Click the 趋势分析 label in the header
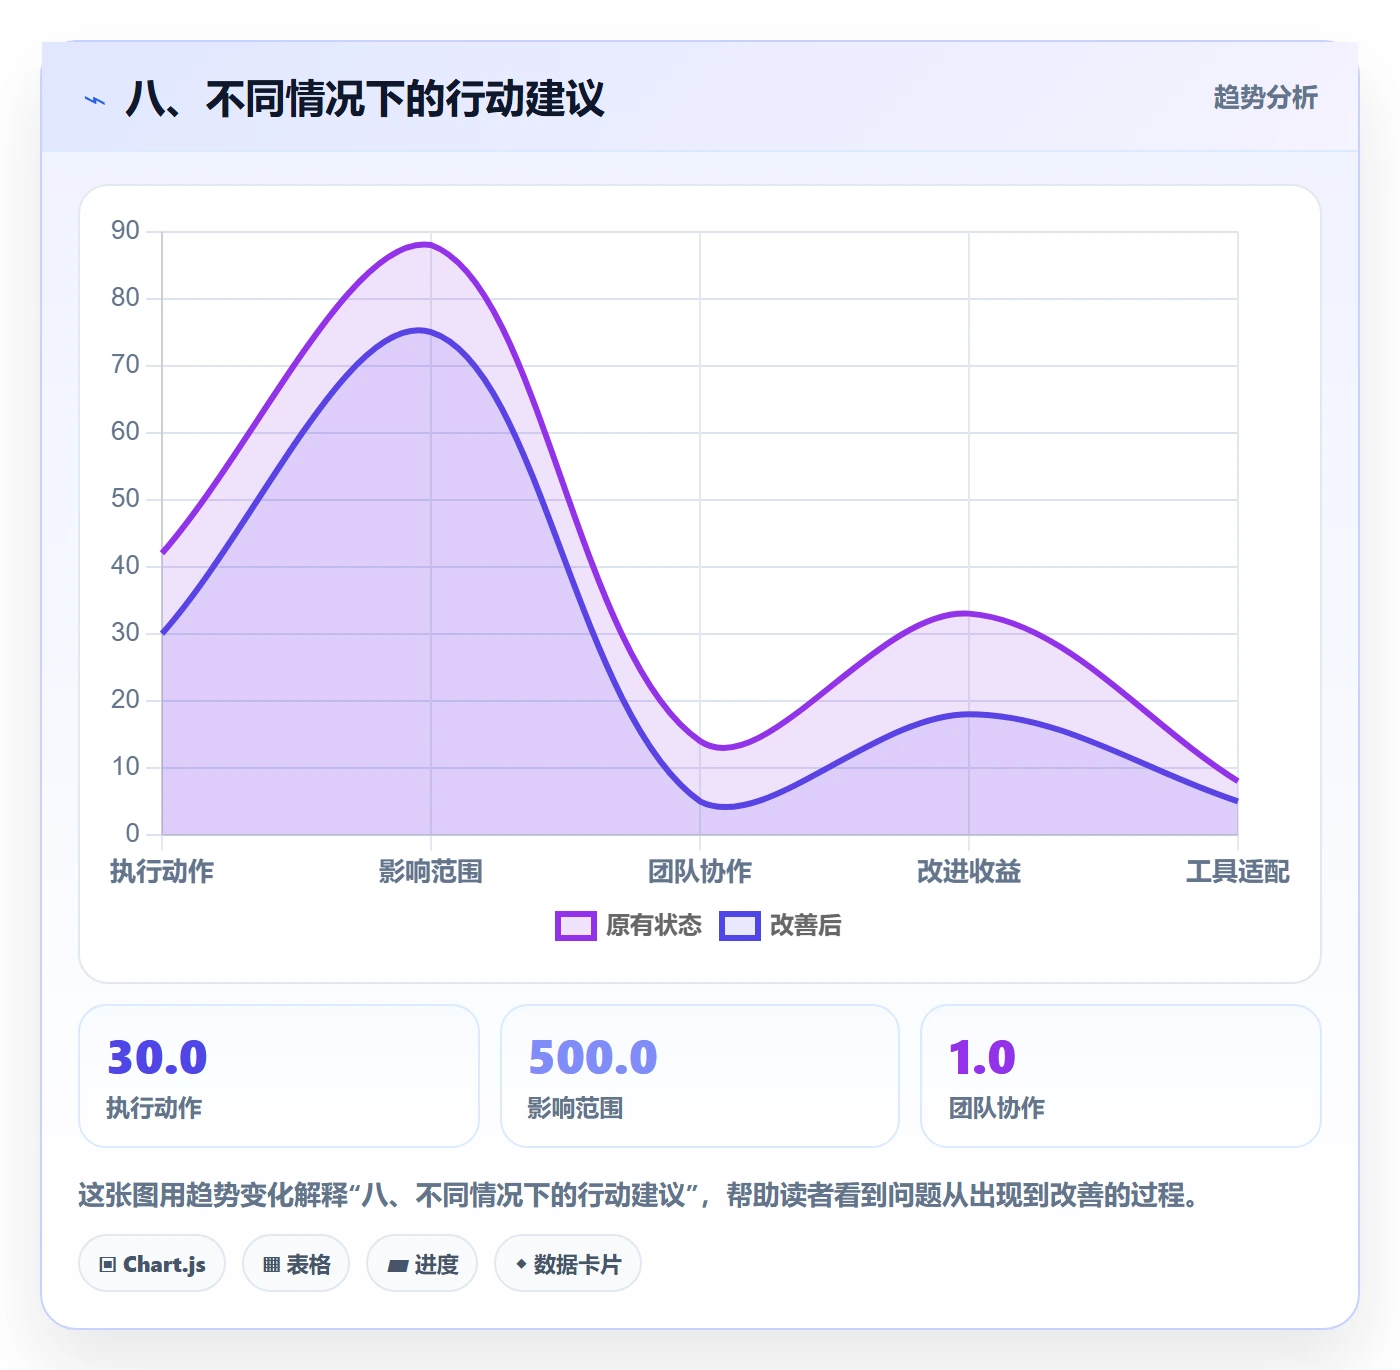Screen dimensions: 1400x1370 tap(1265, 97)
